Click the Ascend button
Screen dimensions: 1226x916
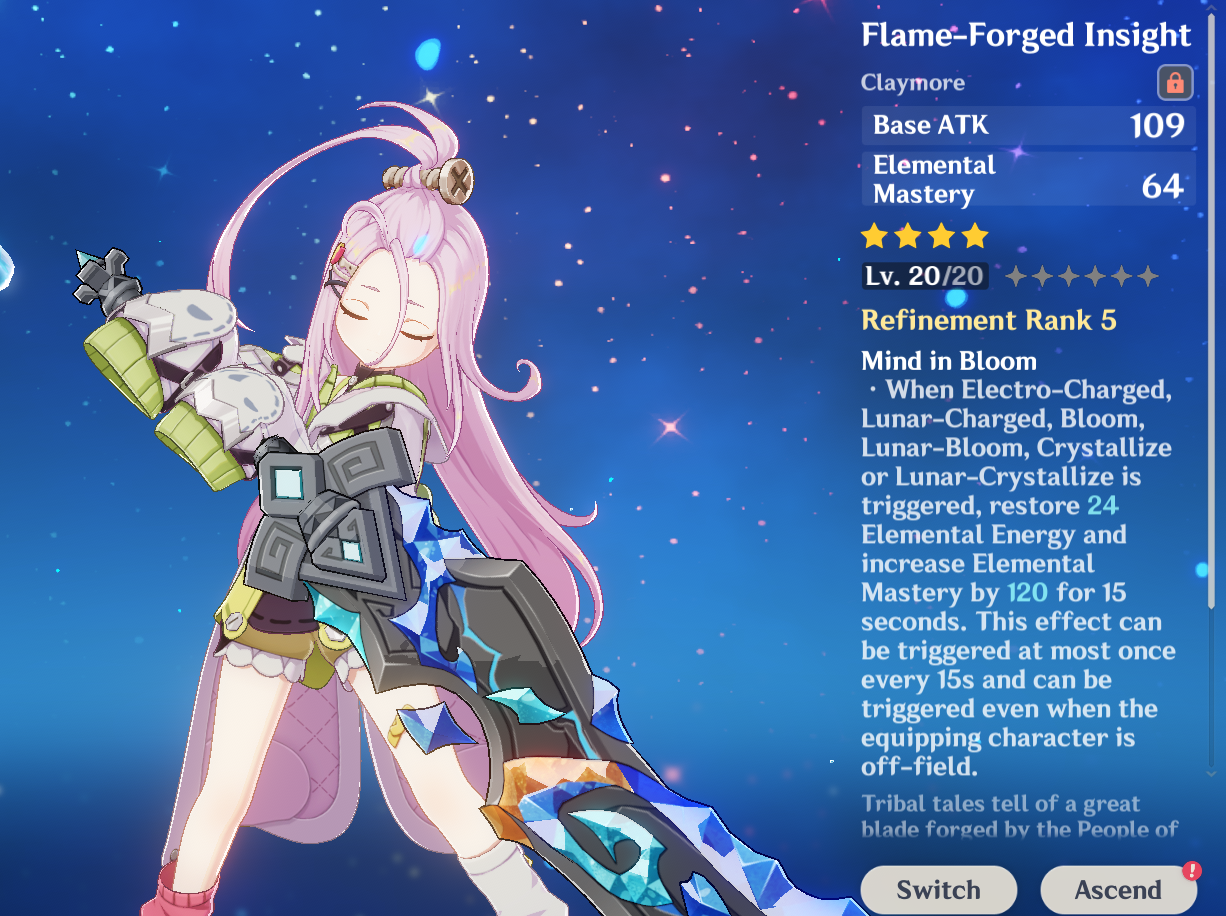pyautogui.click(x=1118, y=889)
